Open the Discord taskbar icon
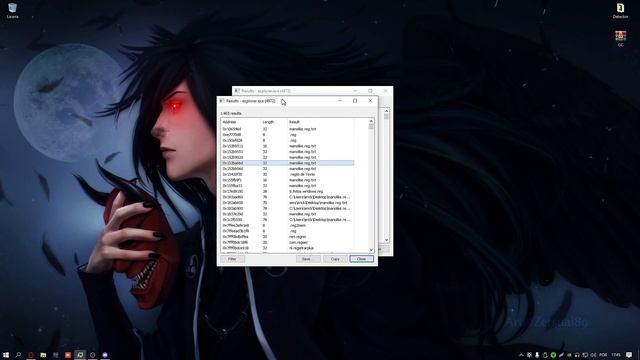Screen dimensions: 640x360 pyautogui.click(x=105, y=355)
